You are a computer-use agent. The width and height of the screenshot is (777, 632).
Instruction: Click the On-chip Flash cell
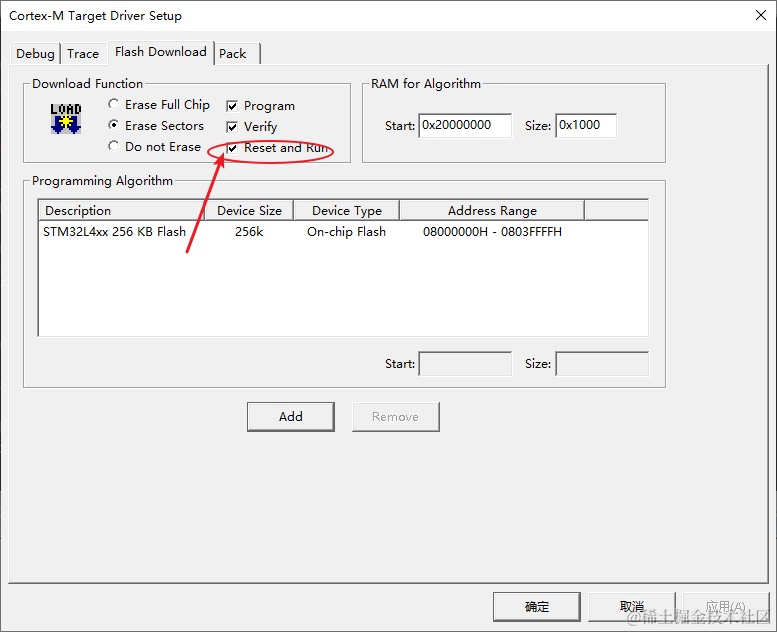346,231
